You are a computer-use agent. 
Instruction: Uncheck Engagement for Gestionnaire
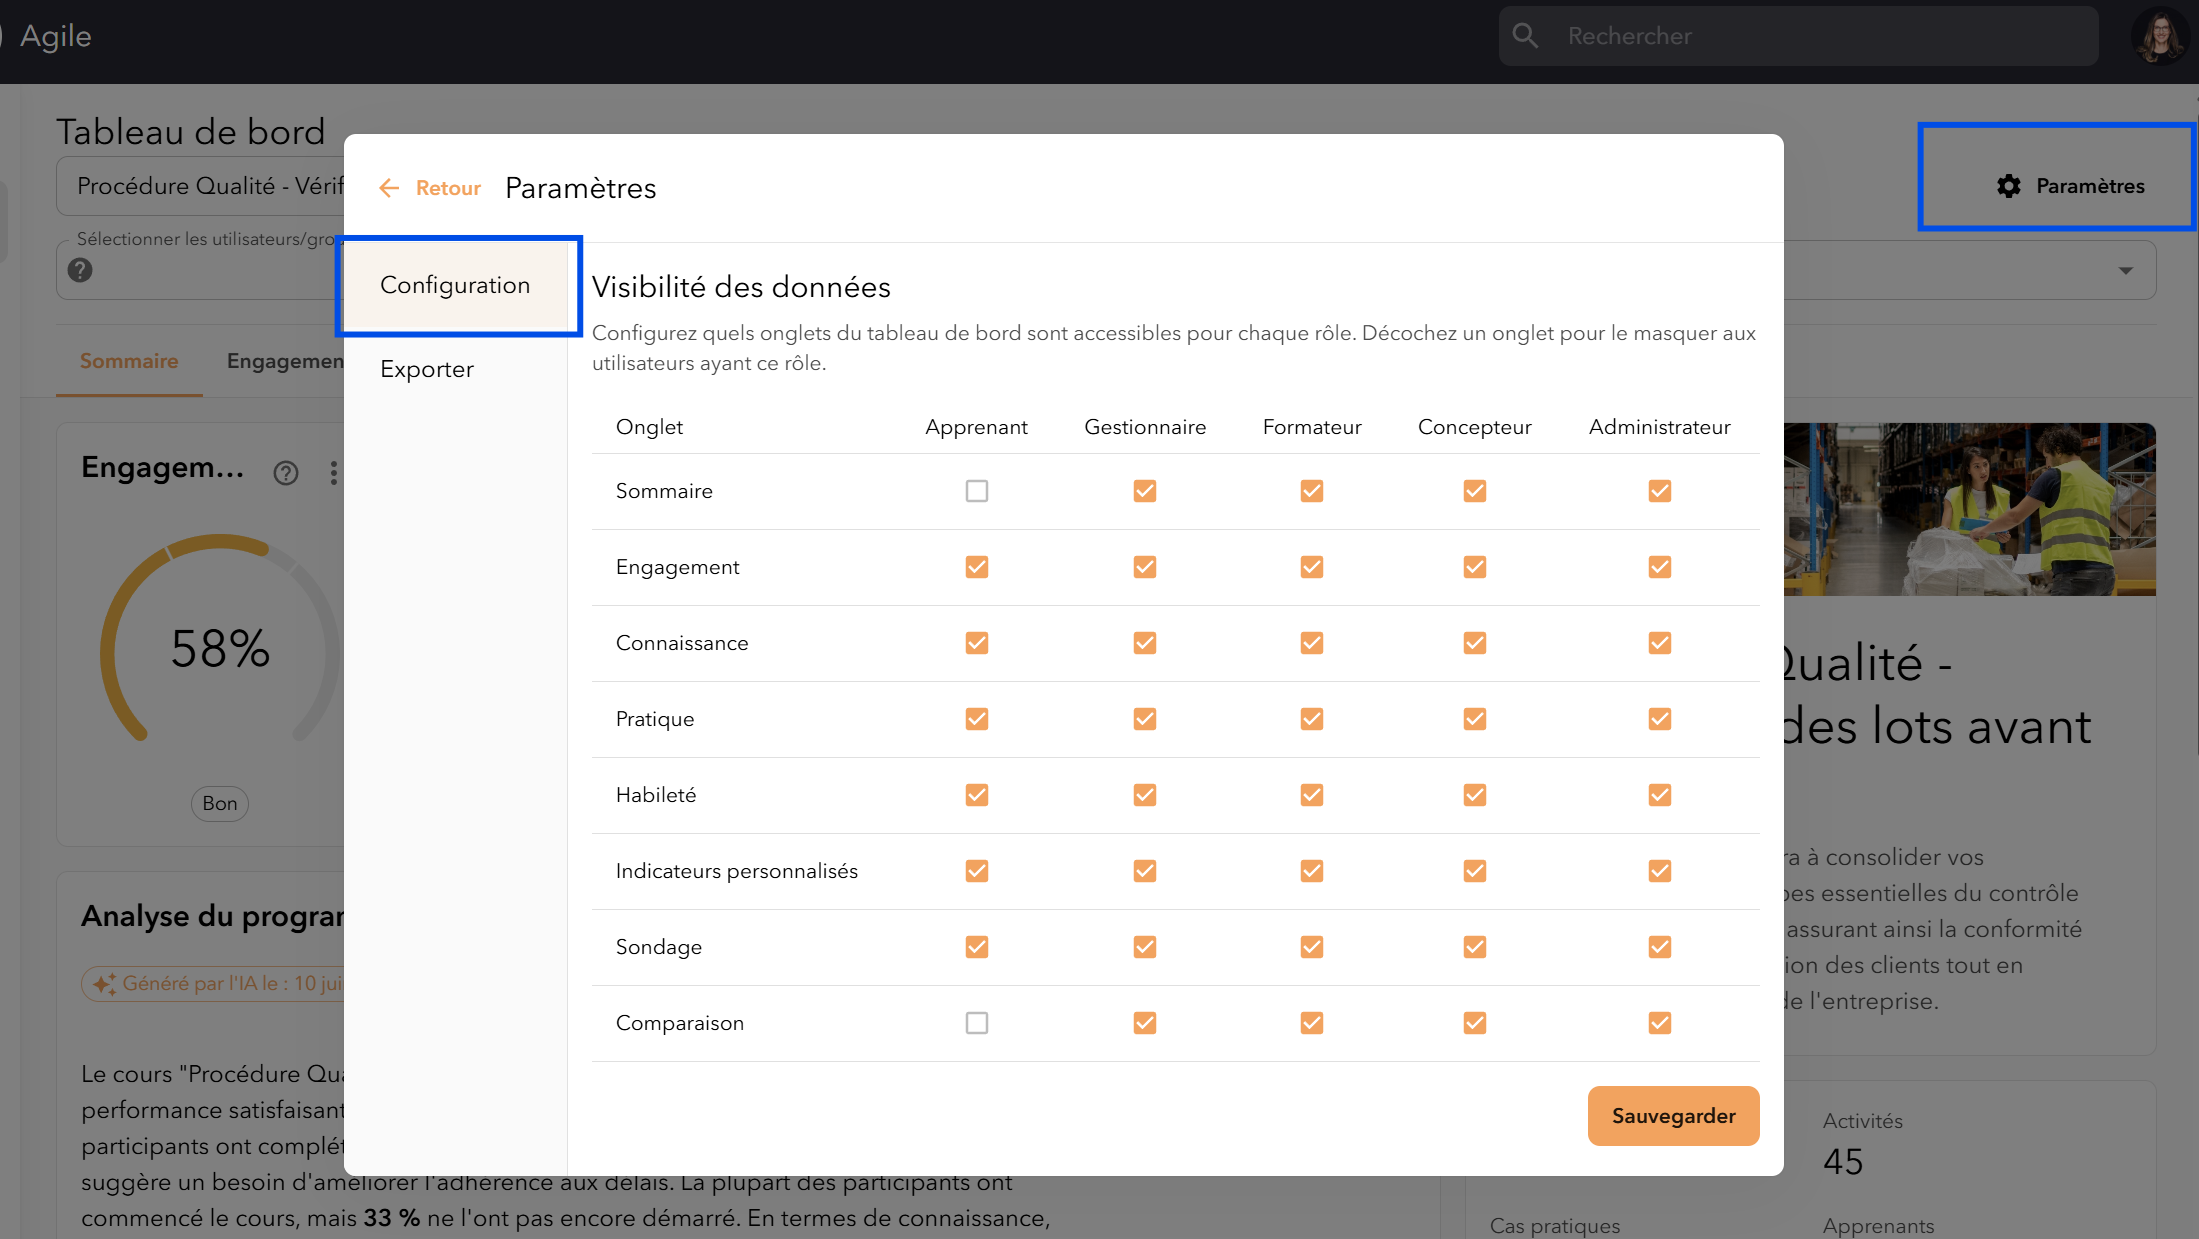click(x=1145, y=567)
